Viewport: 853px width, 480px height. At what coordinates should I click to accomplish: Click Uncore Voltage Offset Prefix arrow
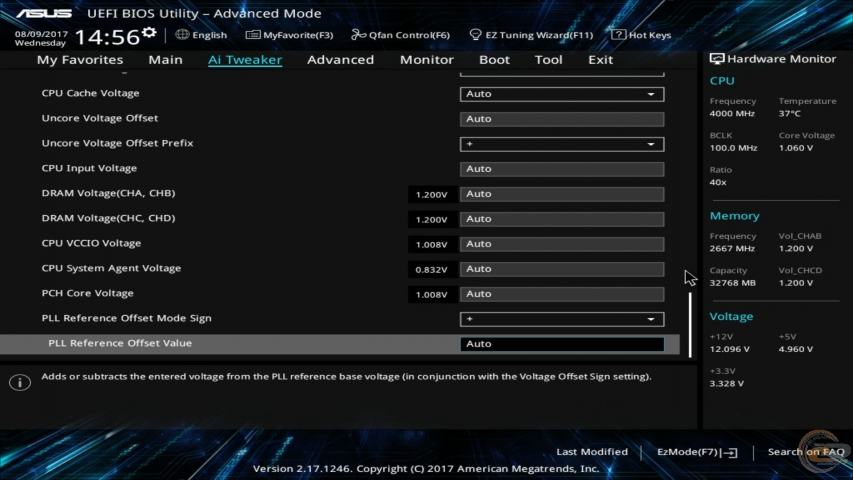[x=651, y=144]
